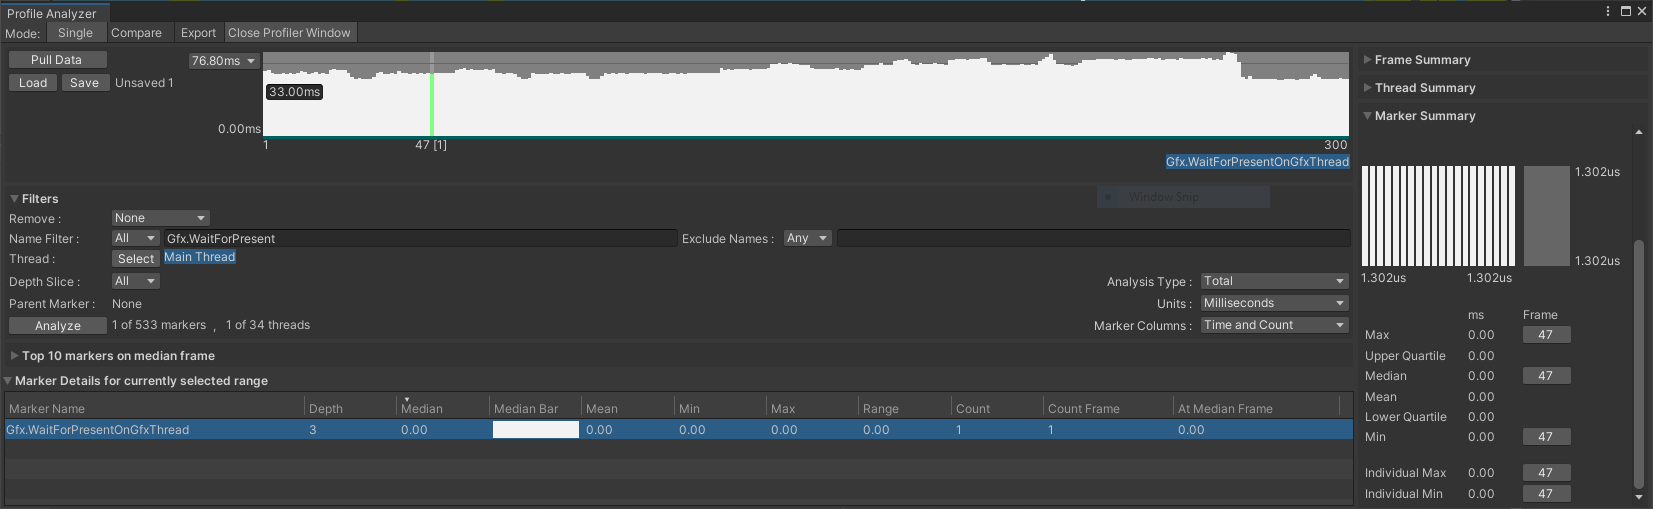Image resolution: width=1653 pixels, height=509 pixels.
Task: Sort by Range column header
Action: pos(905,408)
